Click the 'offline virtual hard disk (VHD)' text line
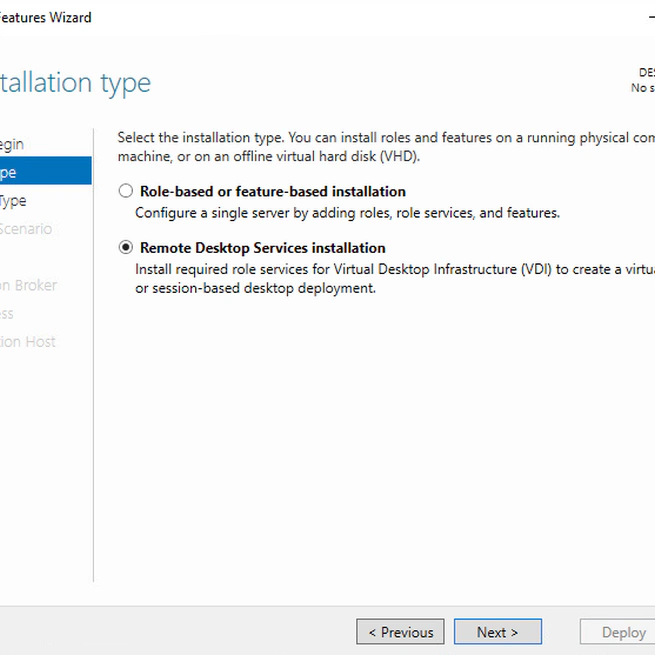The width and height of the screenshot is (655, 655). pos(269,157)
